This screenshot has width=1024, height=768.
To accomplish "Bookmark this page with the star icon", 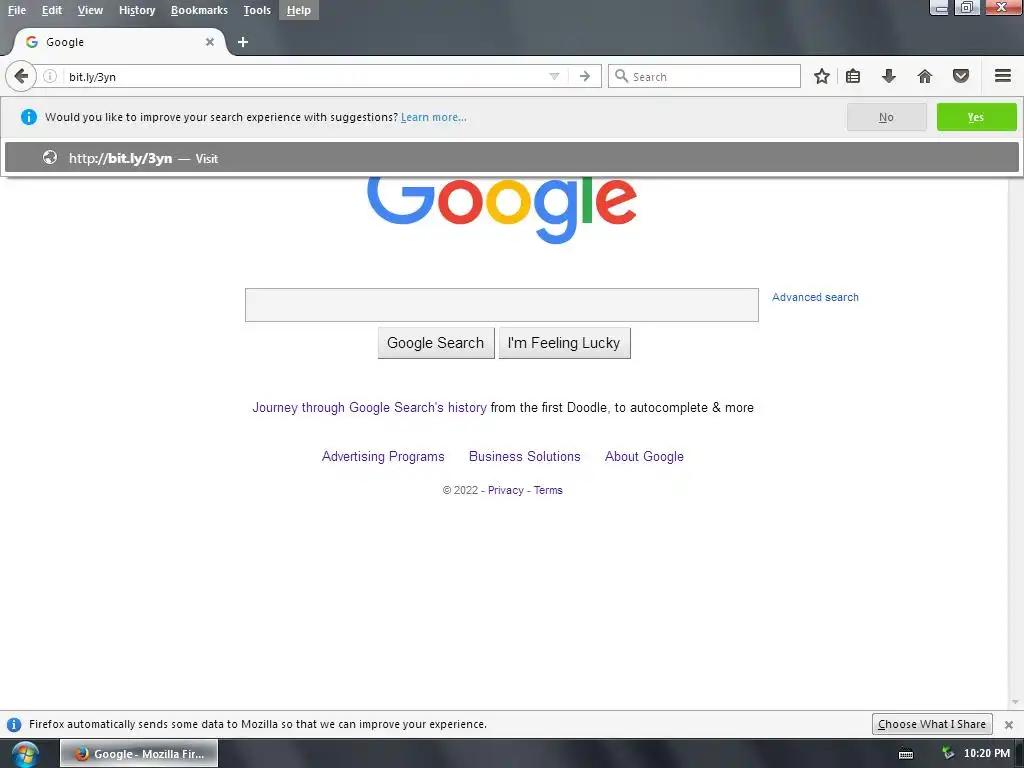I will [822, 76].
